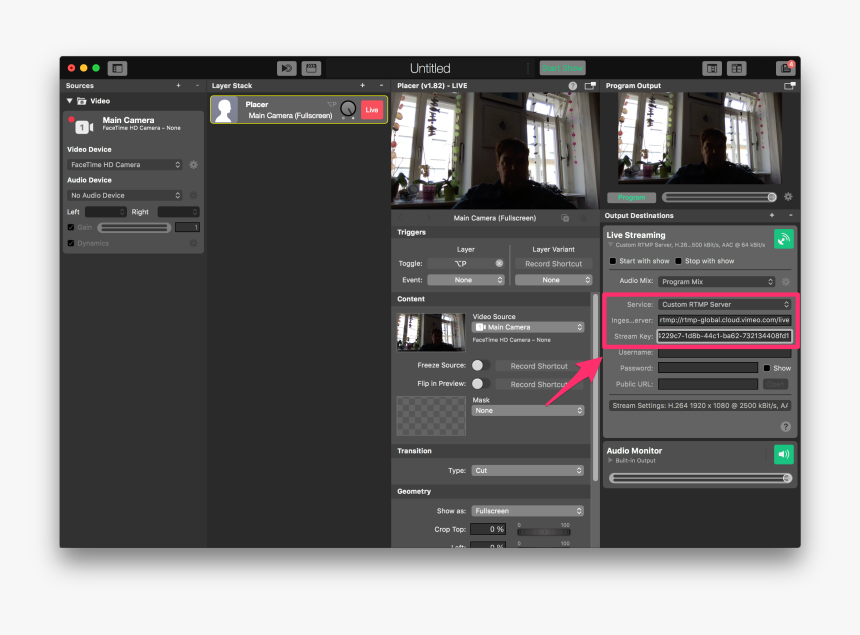Open Live Streaming help question mark
The height and width of the screenshot is (635, 860).
[x=785, y=427]
